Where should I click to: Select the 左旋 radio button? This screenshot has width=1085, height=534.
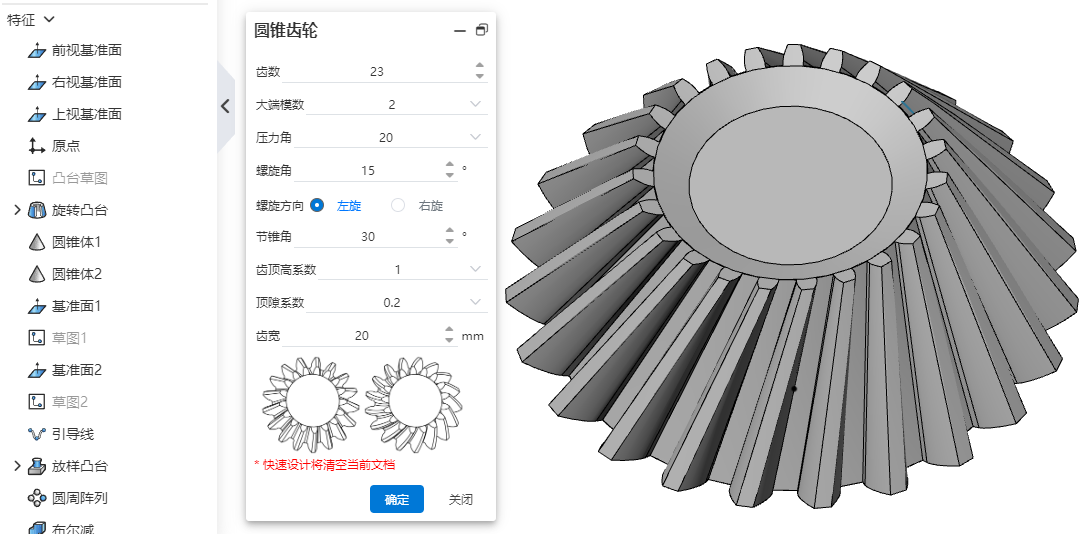coord(317,205)
